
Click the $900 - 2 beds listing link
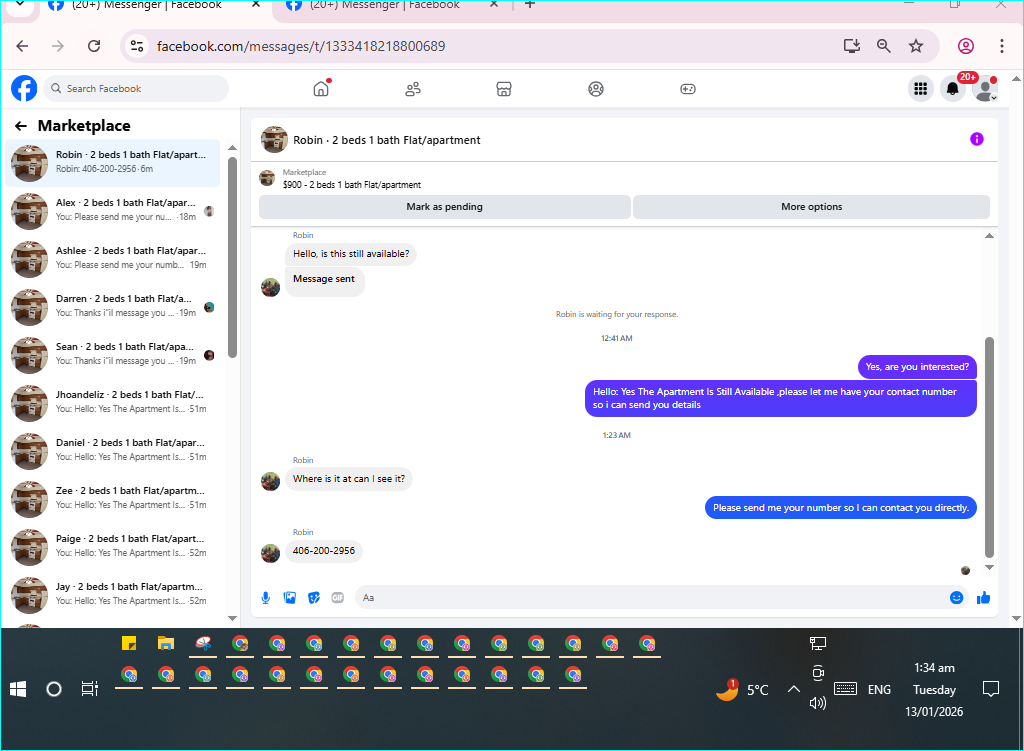point(352,185)
